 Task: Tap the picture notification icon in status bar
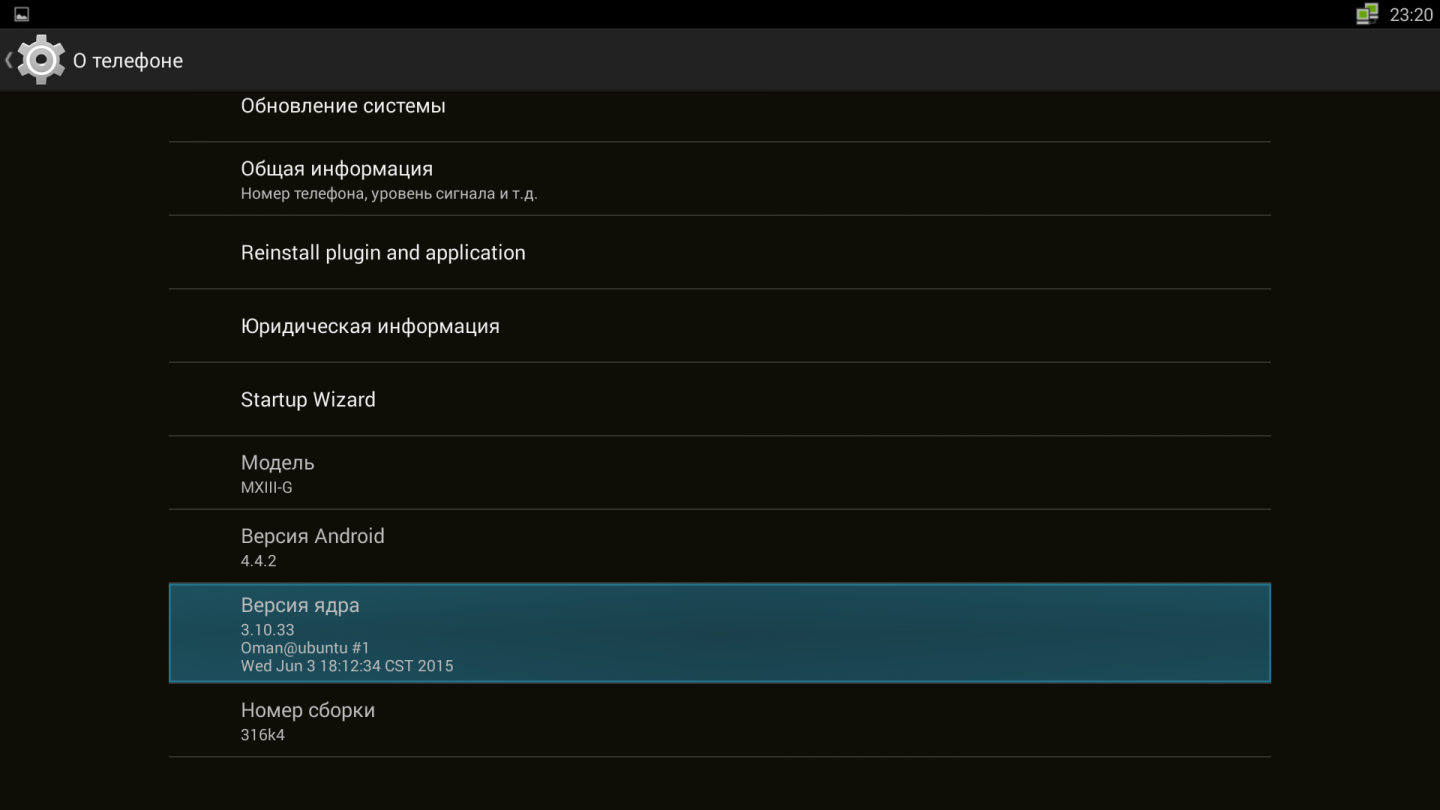coord(21,14)
